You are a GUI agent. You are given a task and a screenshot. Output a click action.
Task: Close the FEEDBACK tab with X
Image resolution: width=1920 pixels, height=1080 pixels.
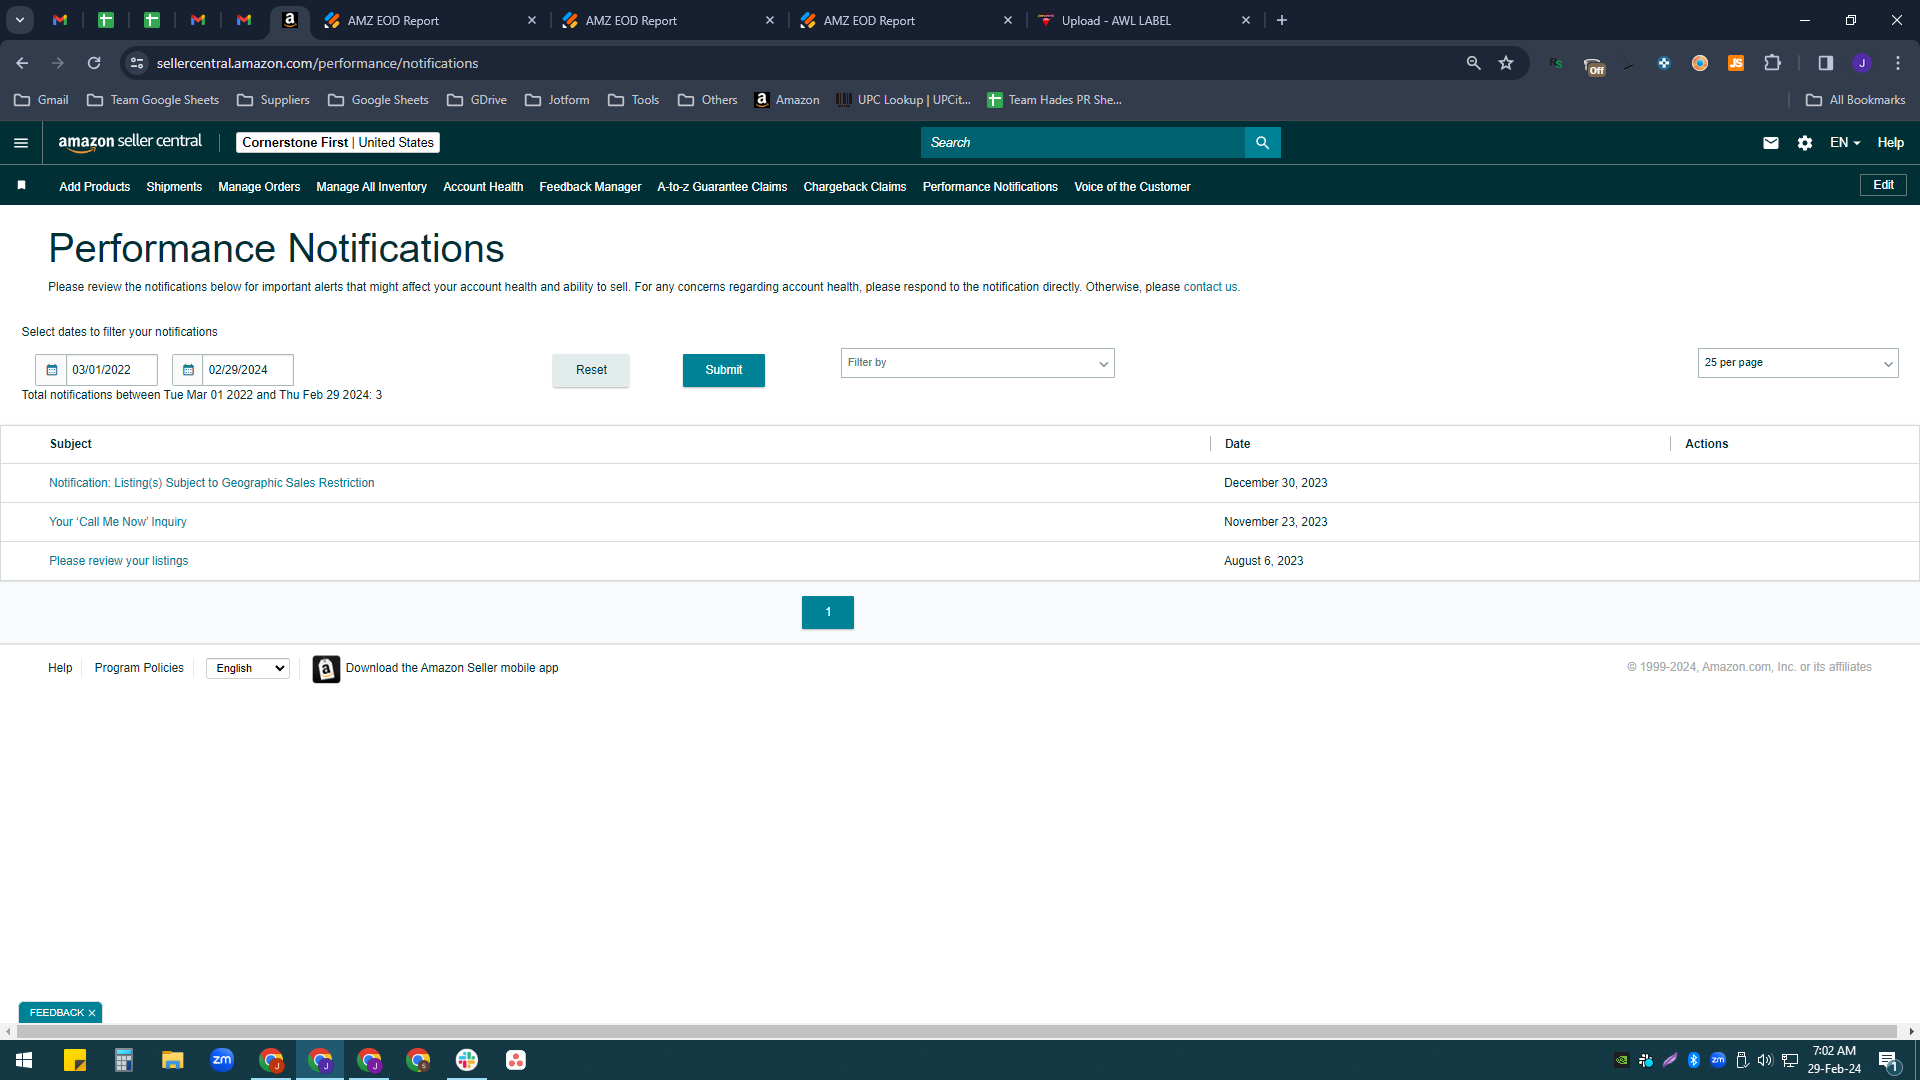(x=92, y=1013)
